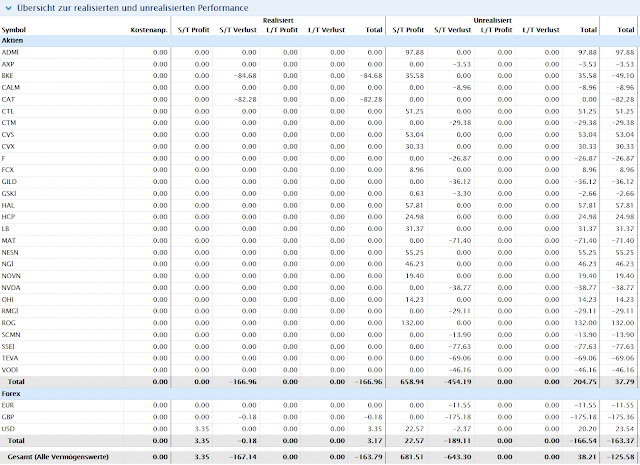This screenshot has height=465, width=640.
Task: Click Forex realized total value 3.17
Action: 374,441
